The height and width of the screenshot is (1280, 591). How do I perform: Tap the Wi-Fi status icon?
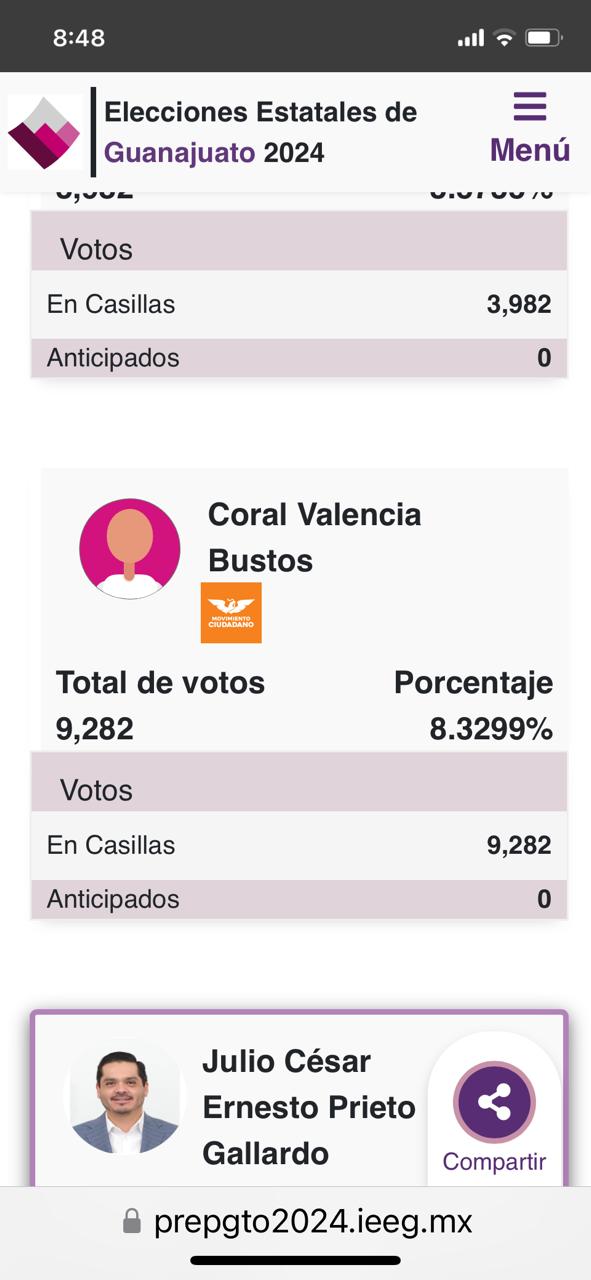[504, 38]
